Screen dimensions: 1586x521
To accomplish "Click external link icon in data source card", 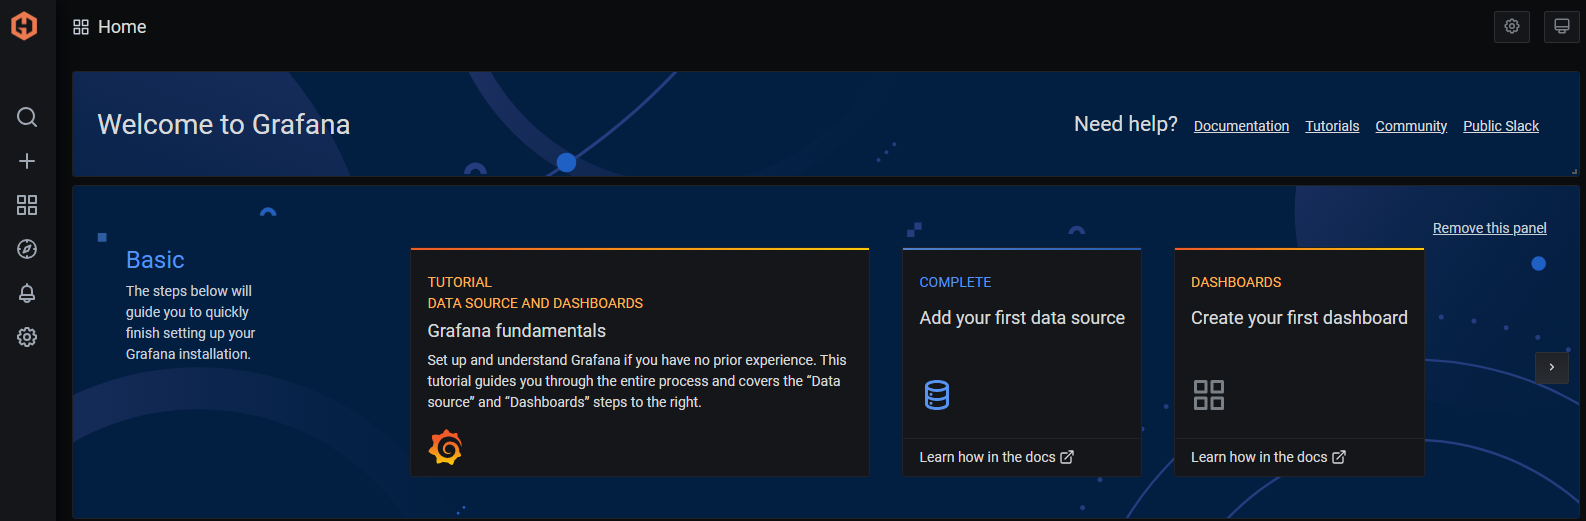I will point(1067,457).
